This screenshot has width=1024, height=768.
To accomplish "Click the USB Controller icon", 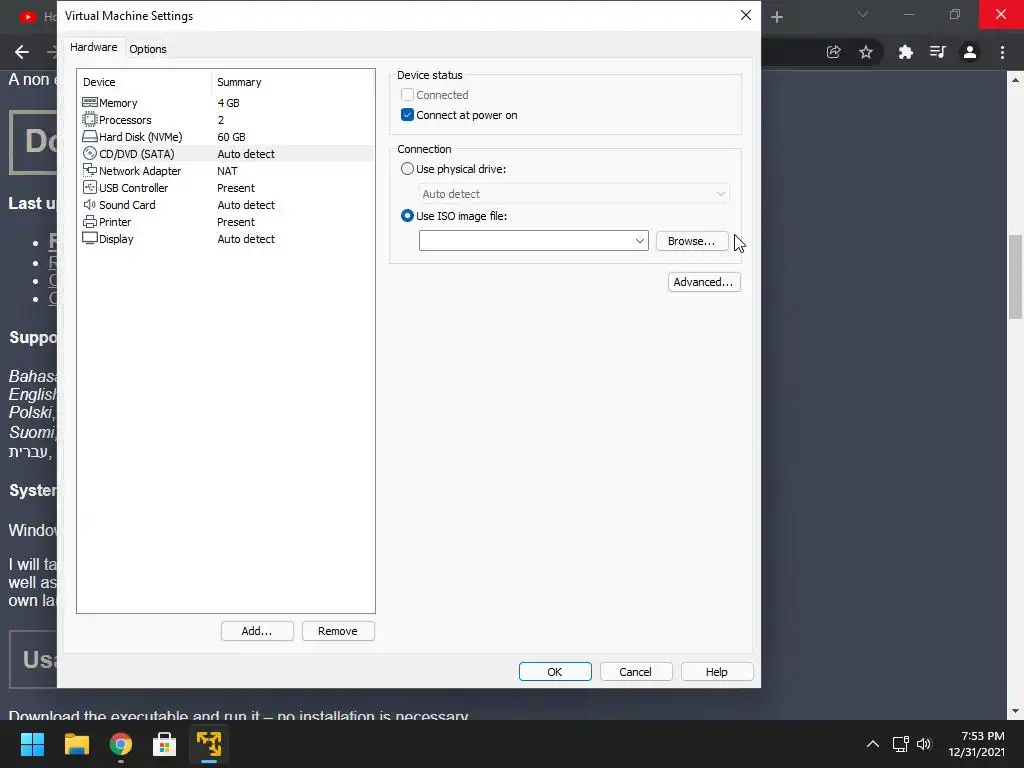I will [90, 187].
